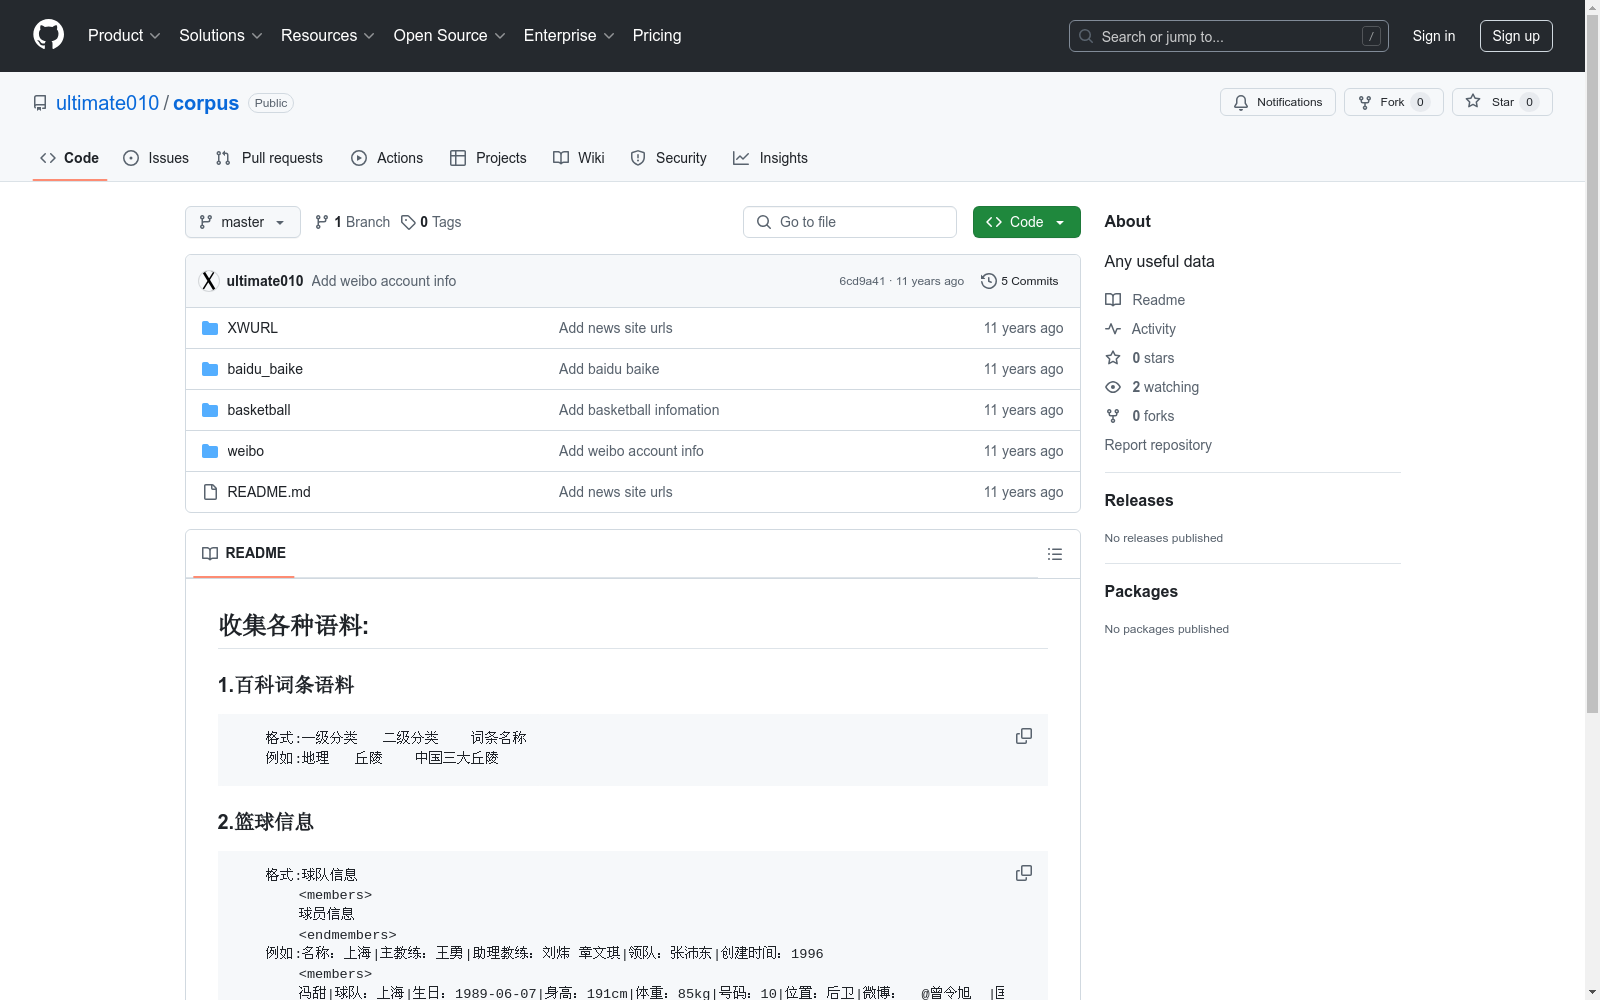Click the Sign up button
The width and height of the screenshot is (1600, 1000).
[x=1516, y=36]
